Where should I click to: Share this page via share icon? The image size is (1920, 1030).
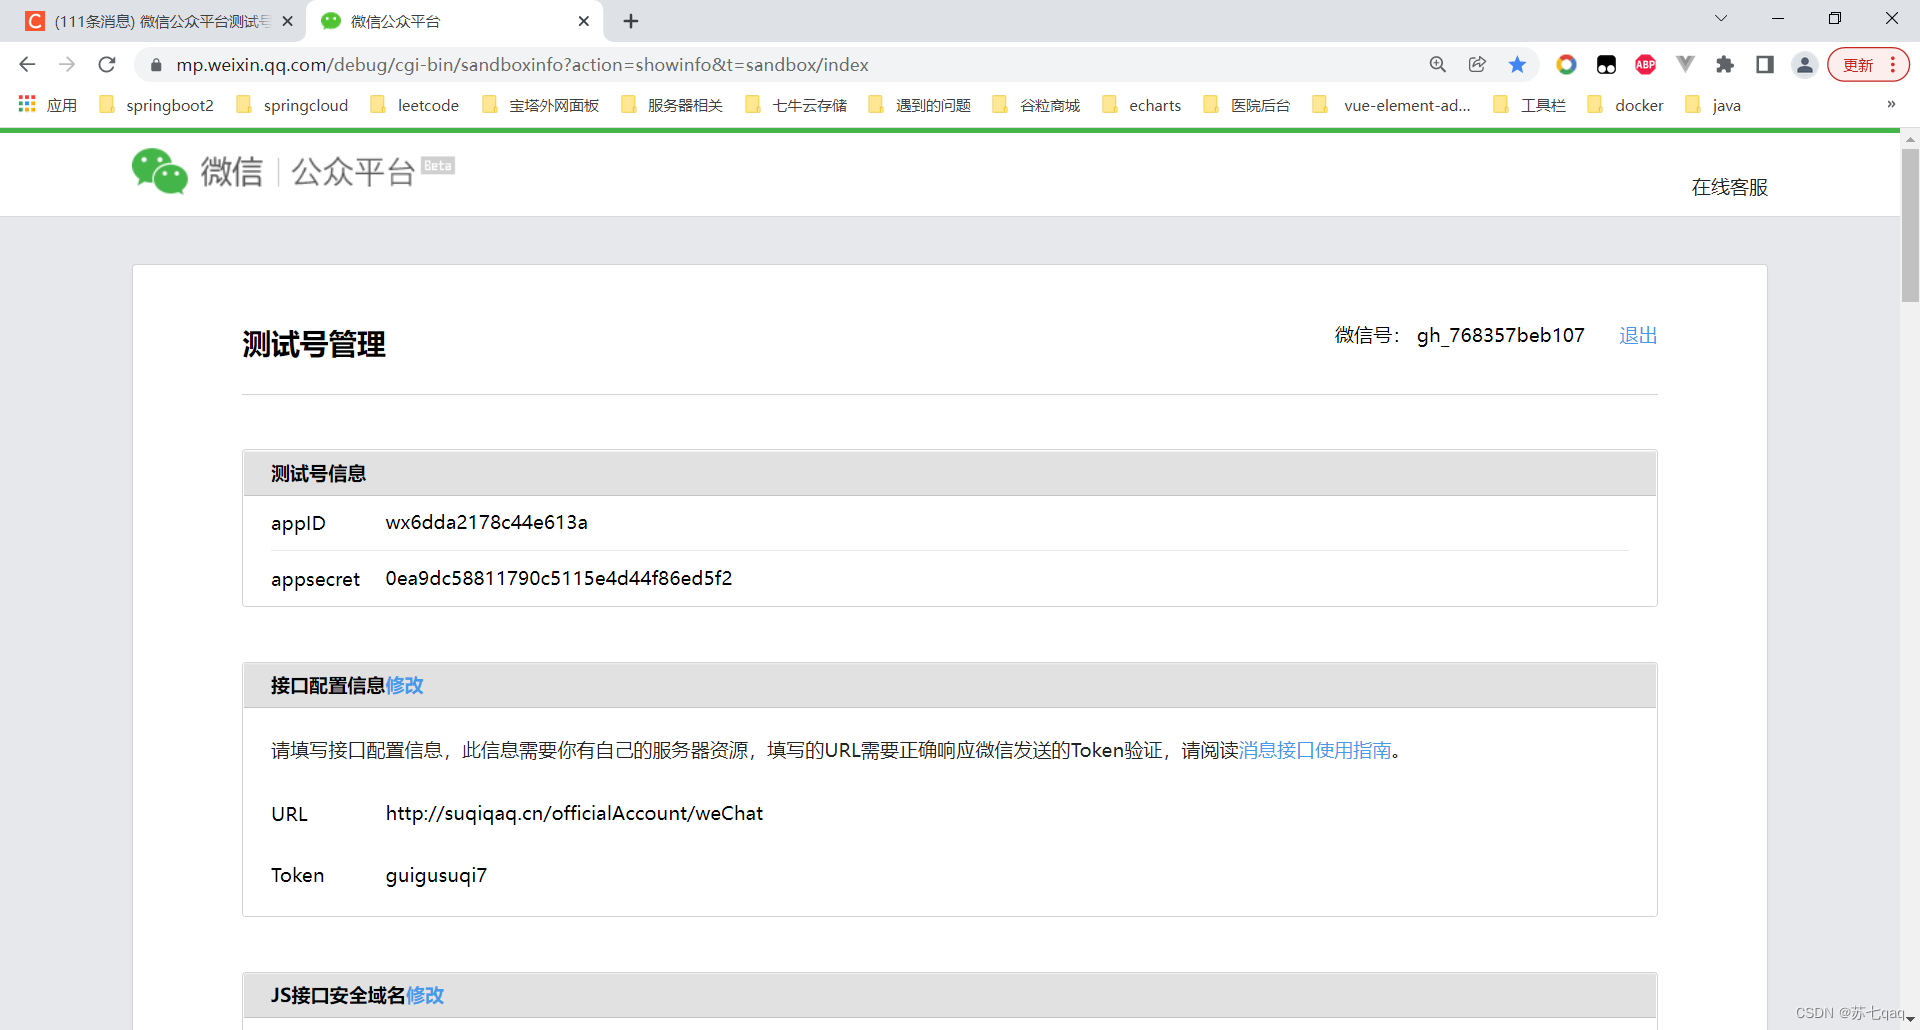1477,64
